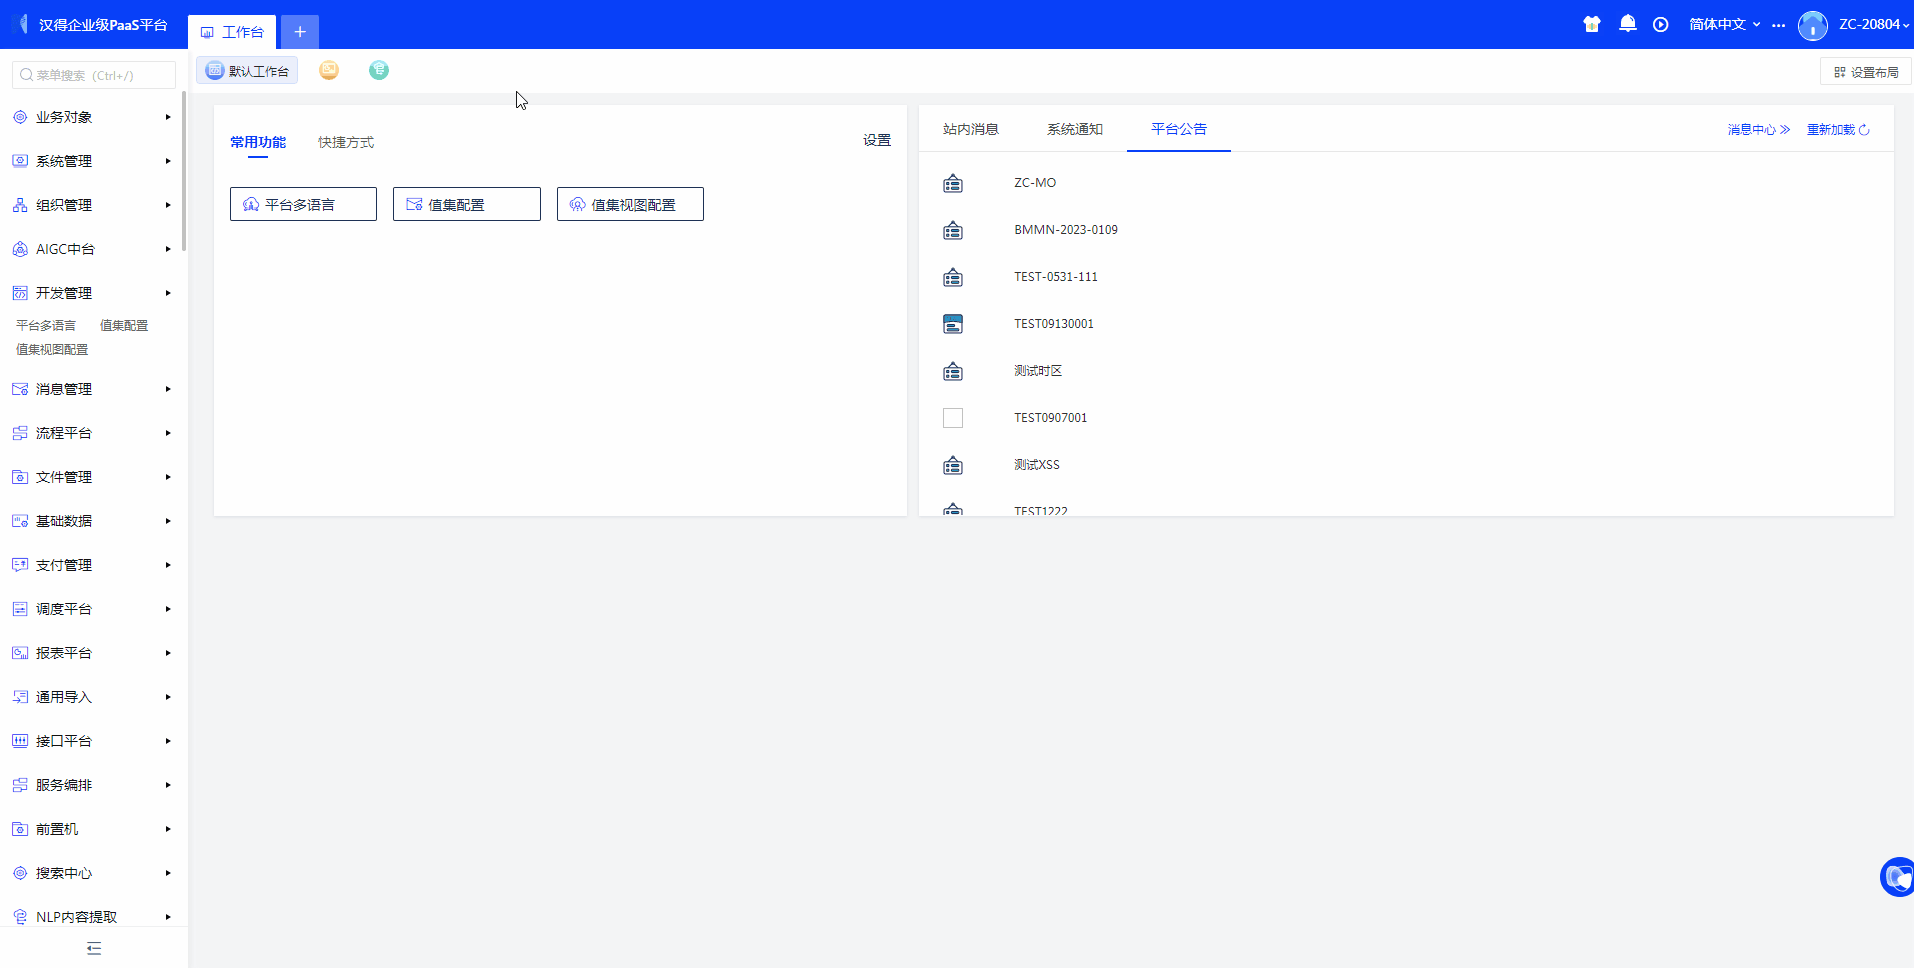Viewport: 1914px width, 968px height.
Task: Switch to the 快捷方式 tab
Action: tap(346, 142)
